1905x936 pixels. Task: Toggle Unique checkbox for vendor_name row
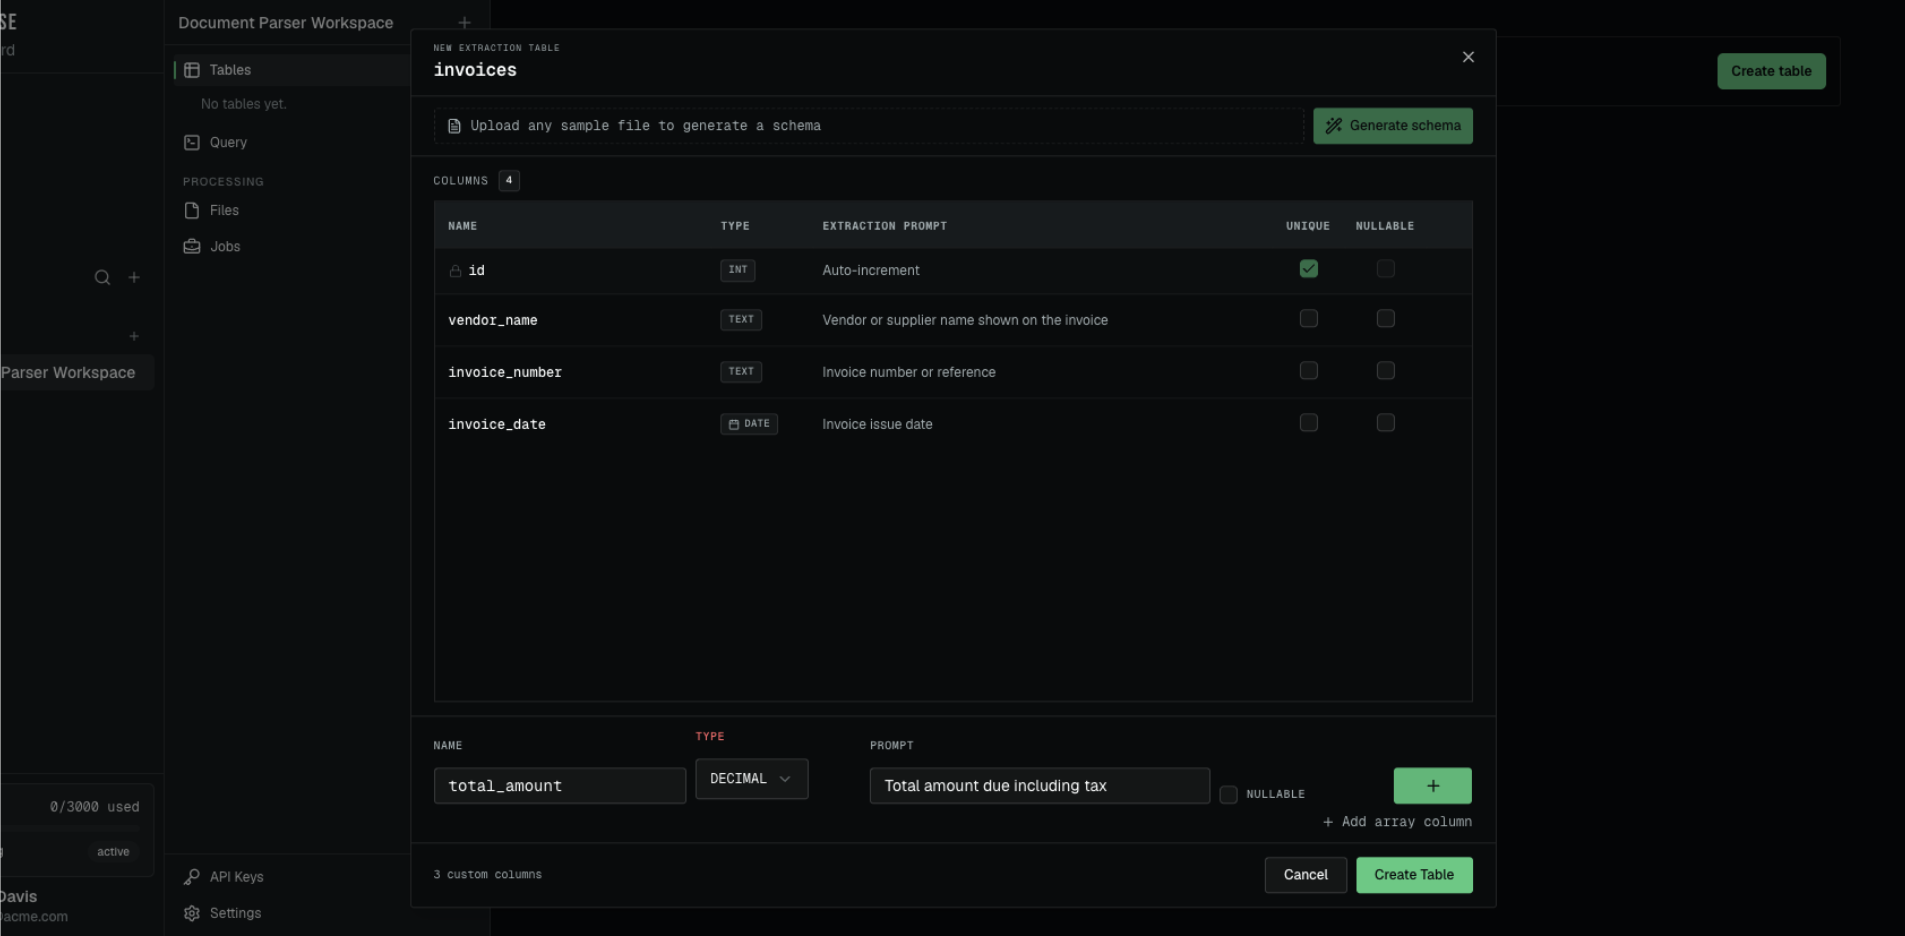click(x=1308, y=319)
